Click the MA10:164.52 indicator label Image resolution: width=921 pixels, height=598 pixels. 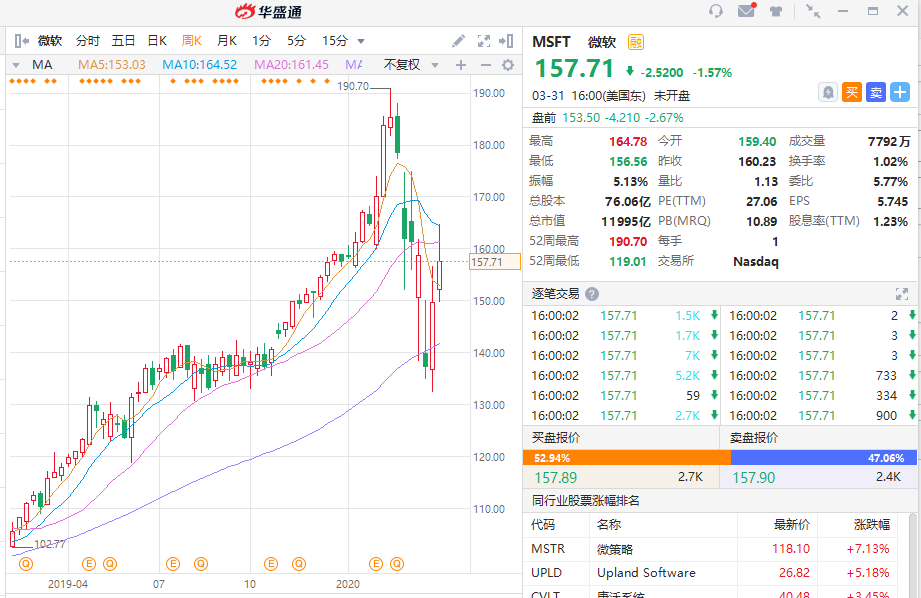pyautogui.click(x=200, y=65)
